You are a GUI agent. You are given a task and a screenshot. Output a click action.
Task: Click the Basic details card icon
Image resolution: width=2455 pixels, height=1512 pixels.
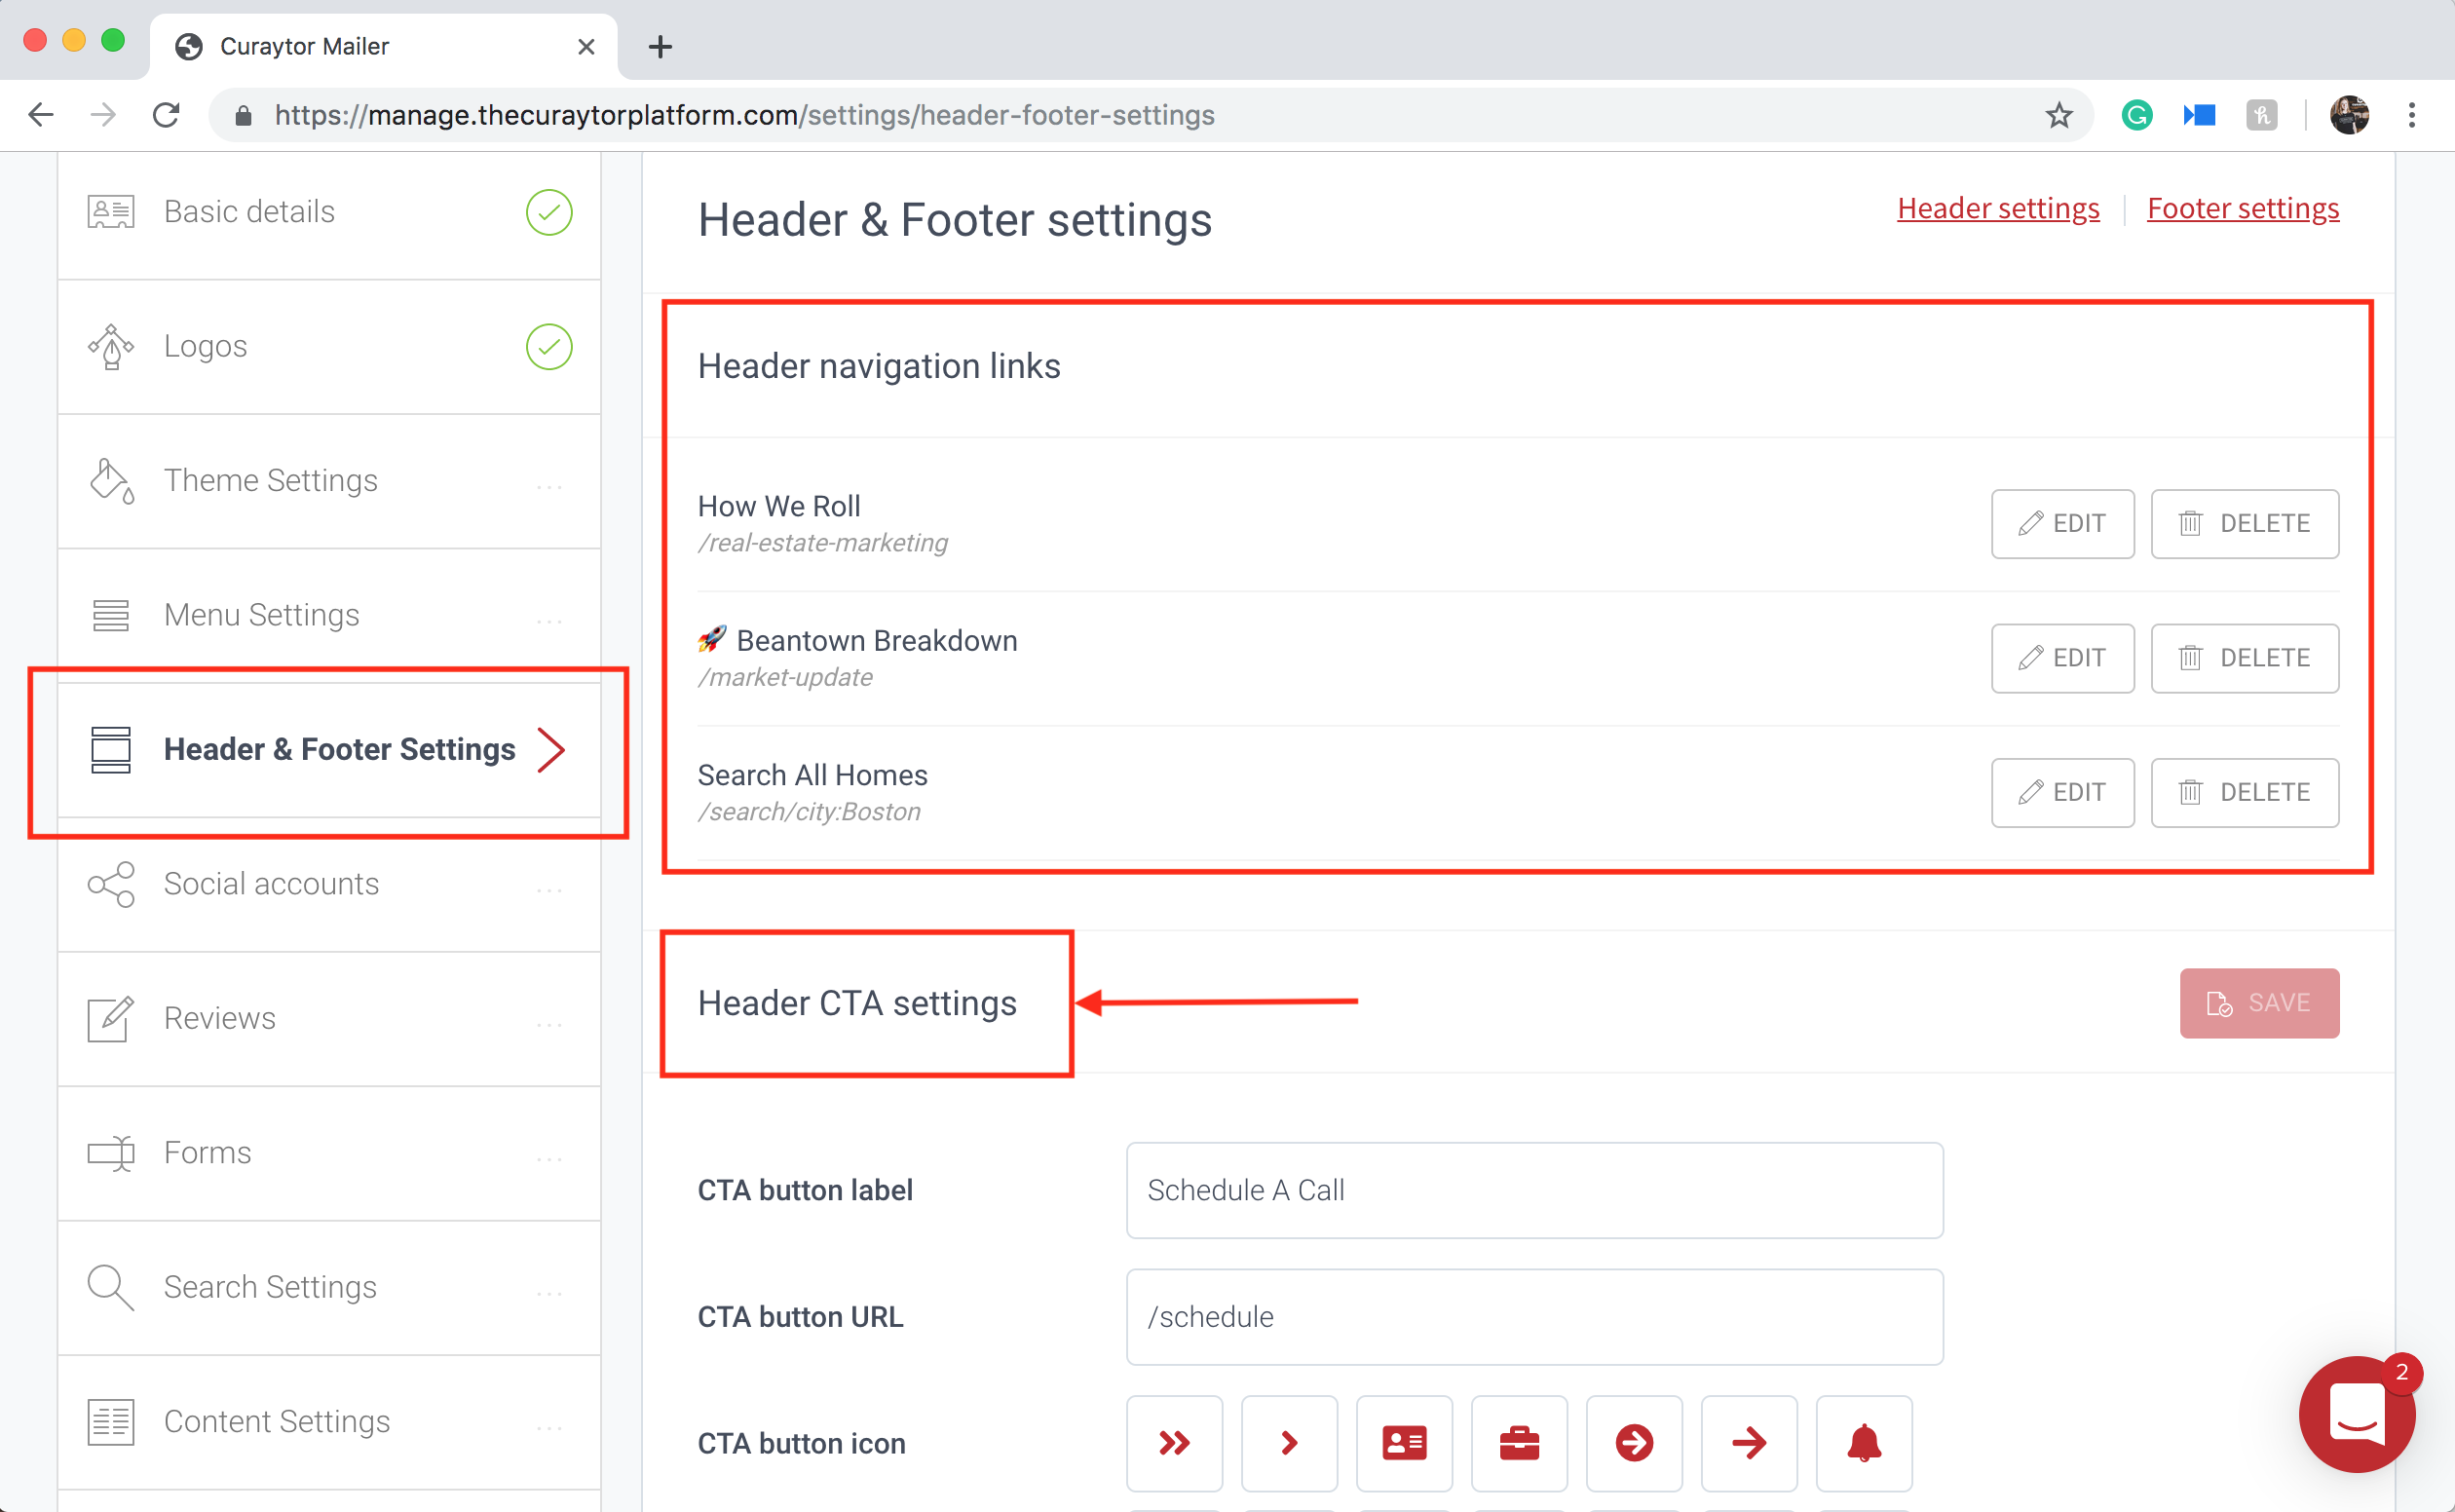click(111, 212)
